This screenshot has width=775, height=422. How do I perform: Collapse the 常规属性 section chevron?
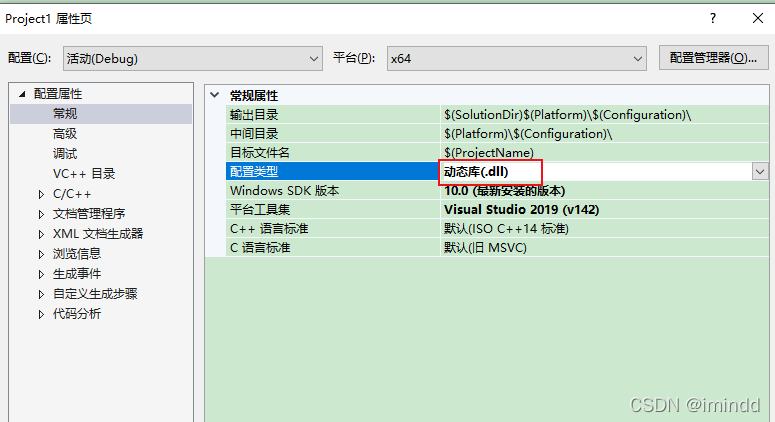pos(215,95)
